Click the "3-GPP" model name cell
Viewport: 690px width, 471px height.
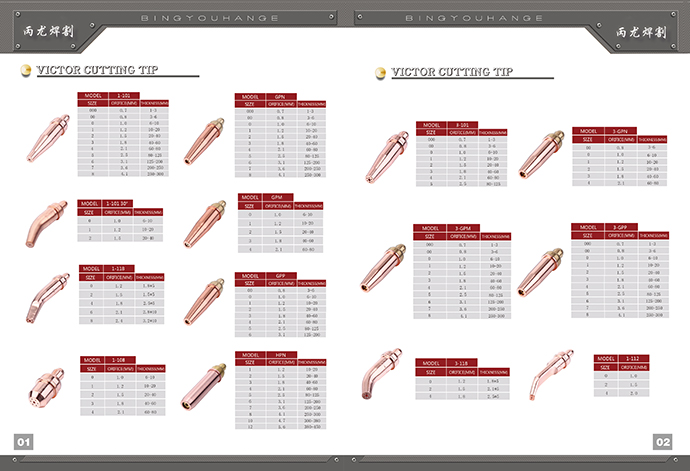click(x=621, y=227)
